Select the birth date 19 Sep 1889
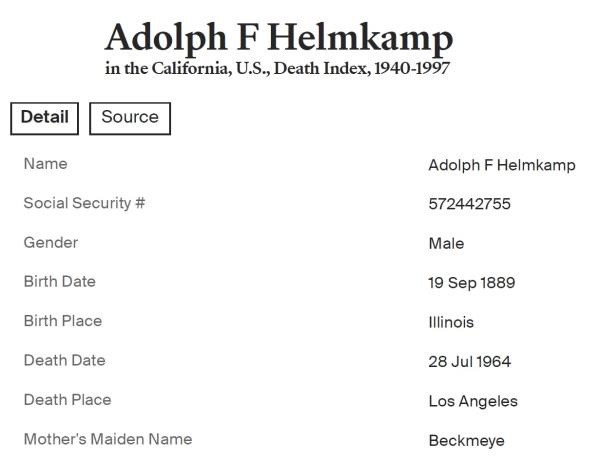 click(x=471, y=283)
